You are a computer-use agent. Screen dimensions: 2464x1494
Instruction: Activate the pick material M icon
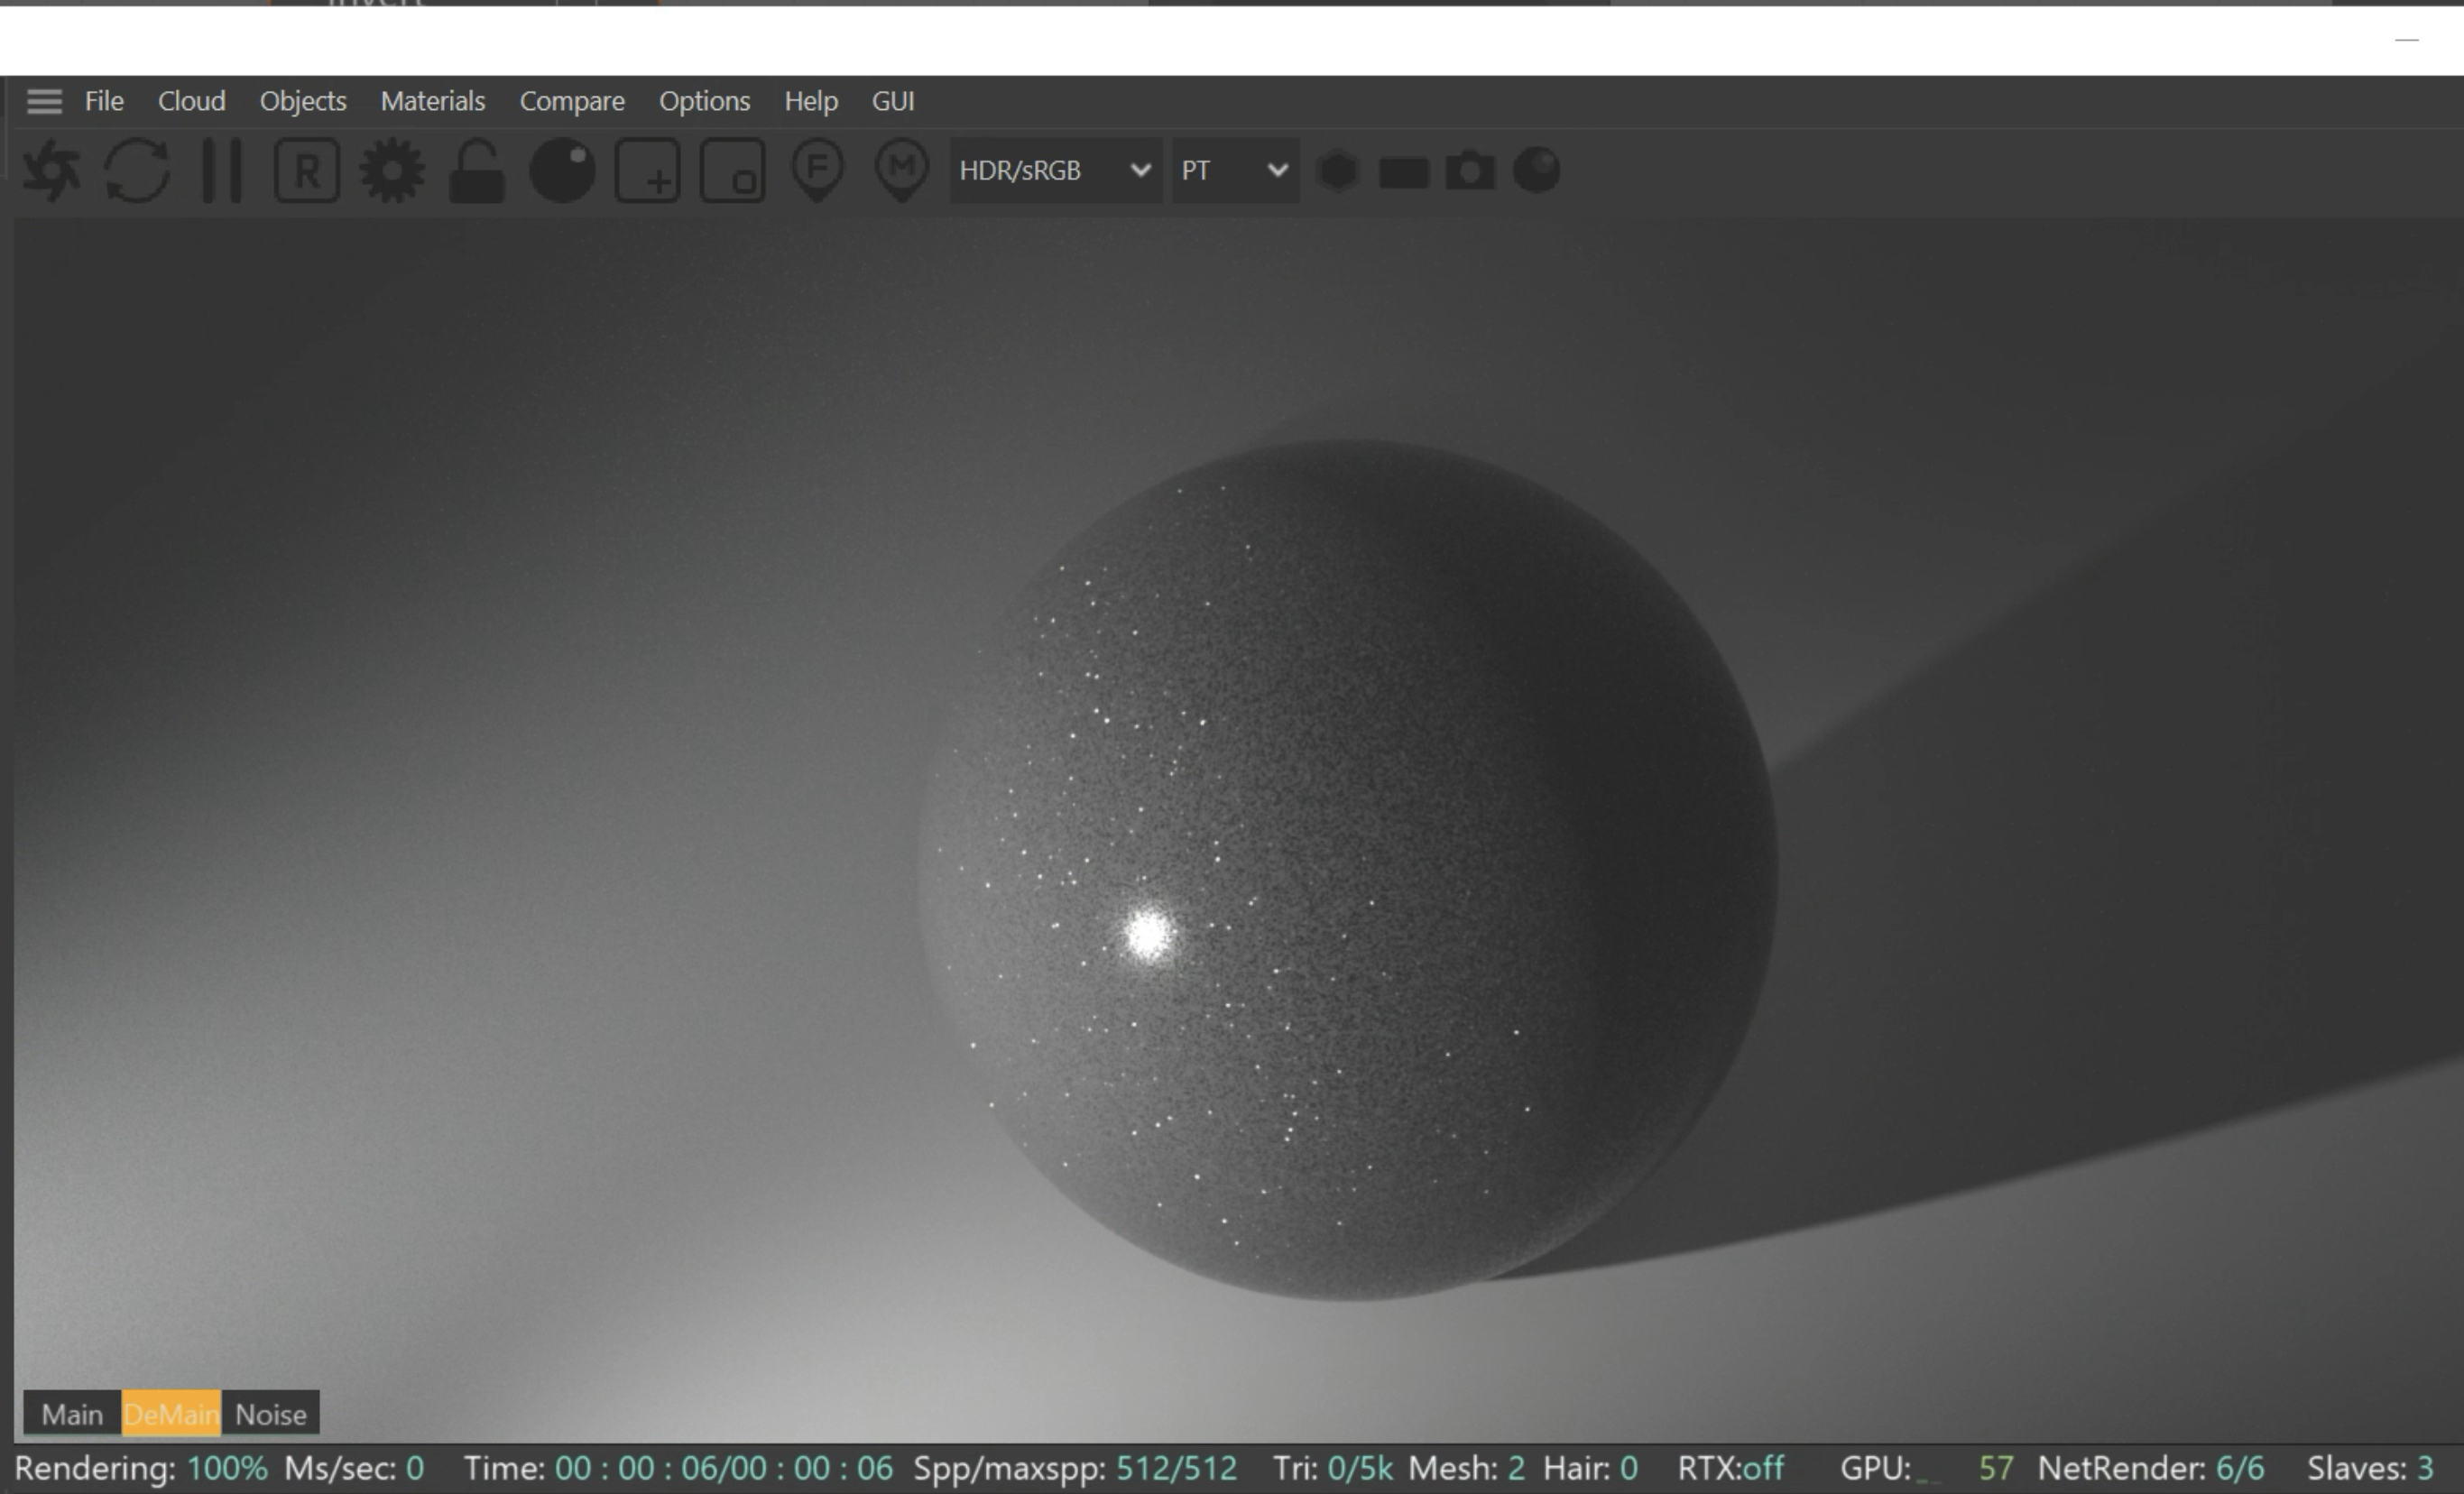tap(902, 169)
